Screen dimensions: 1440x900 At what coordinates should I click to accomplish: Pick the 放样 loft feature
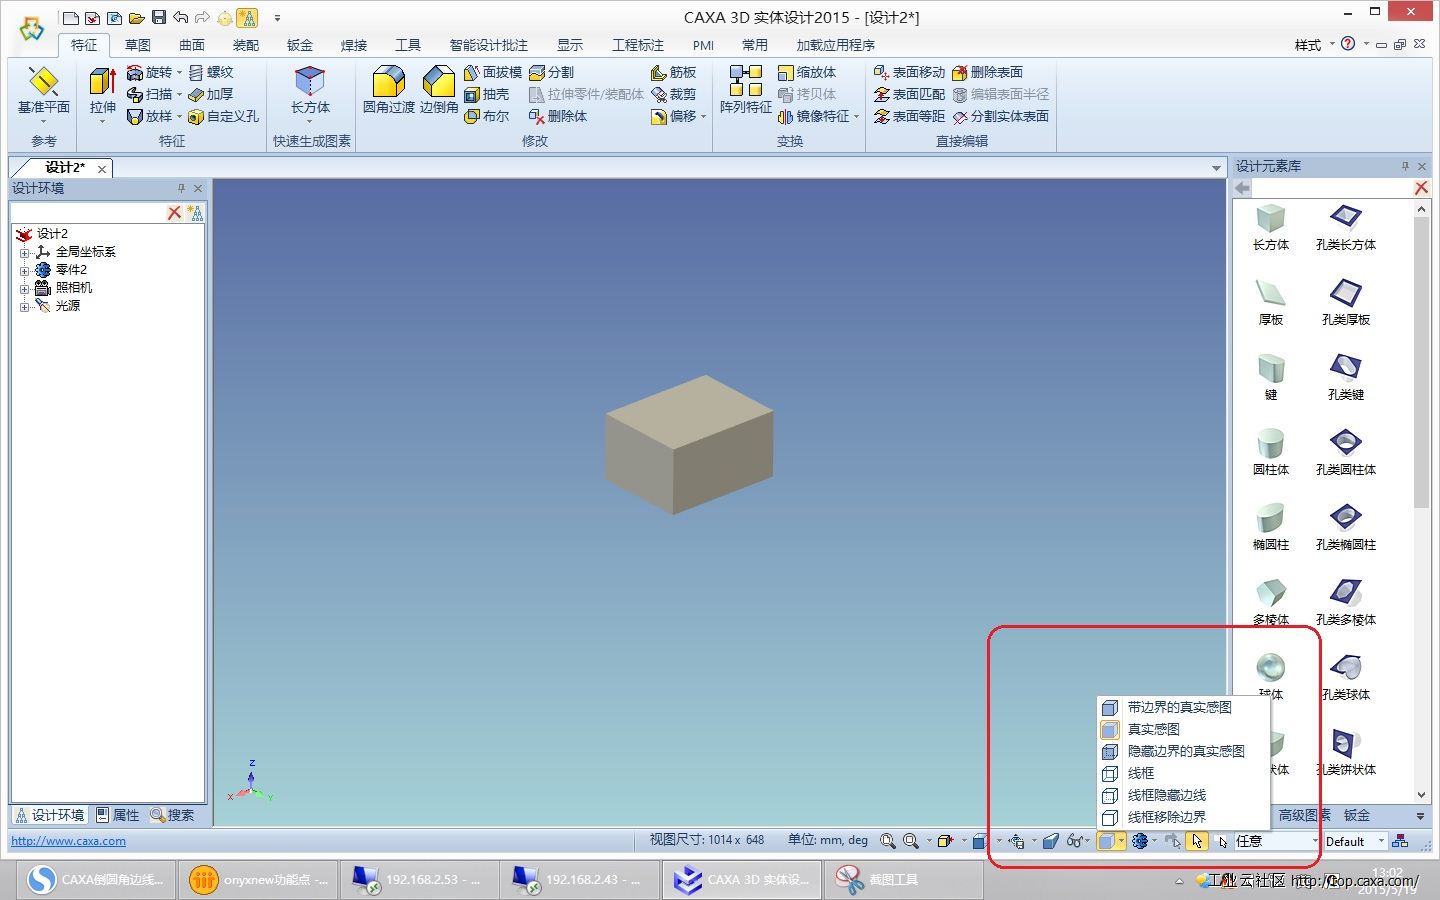point(150,116)
